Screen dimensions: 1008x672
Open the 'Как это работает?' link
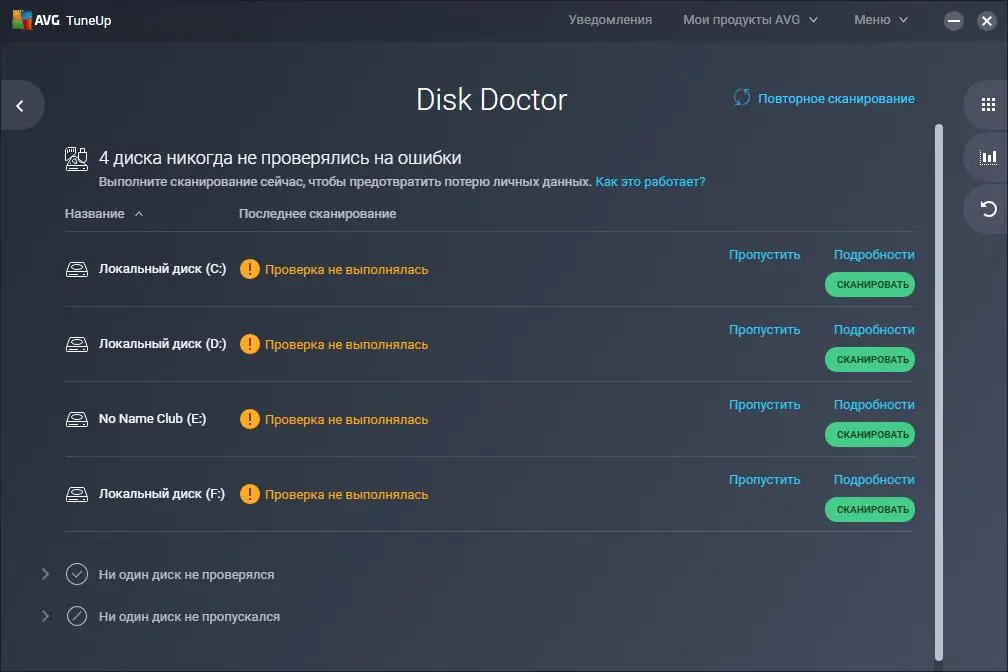point(650,182)
